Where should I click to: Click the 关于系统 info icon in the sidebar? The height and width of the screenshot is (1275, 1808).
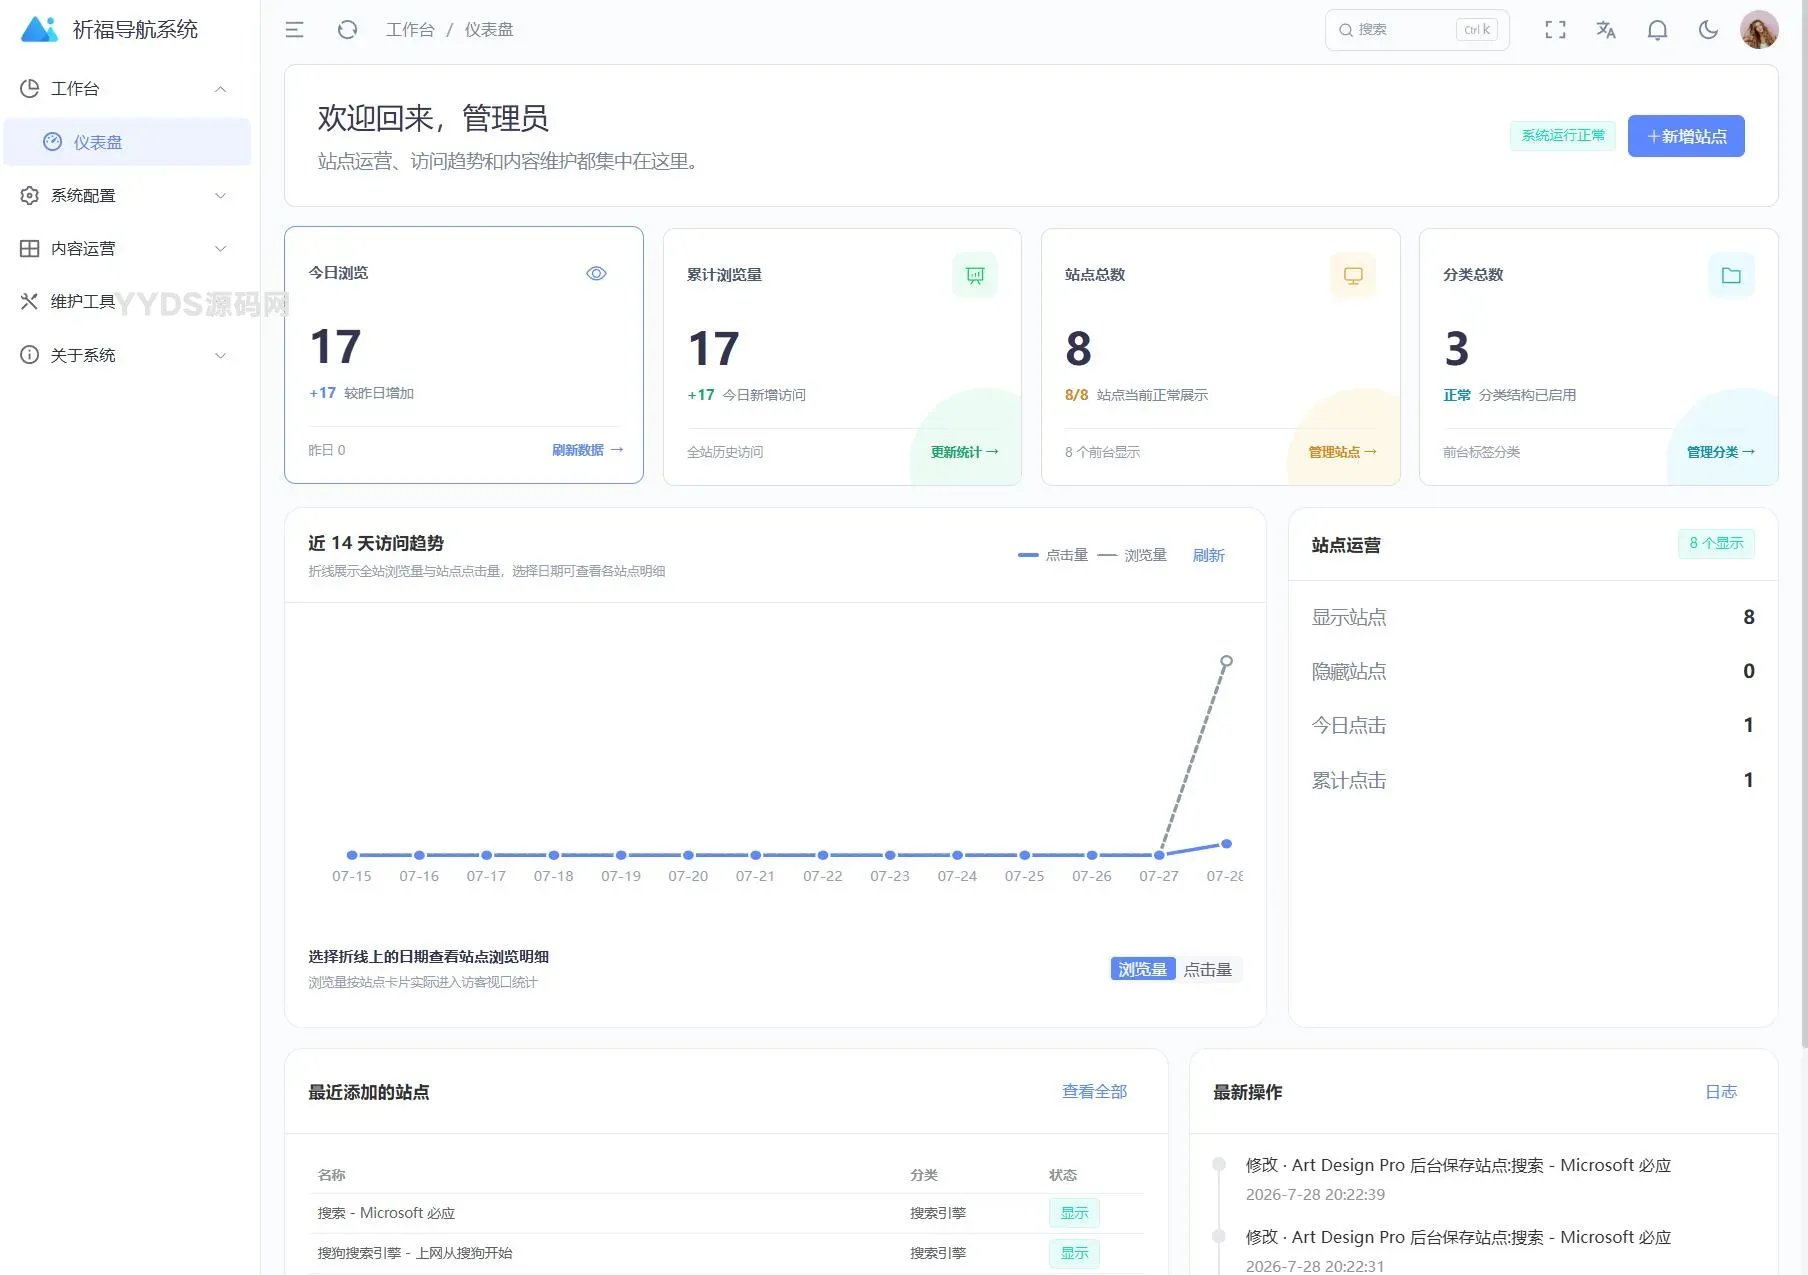click(x=30, y=355)
